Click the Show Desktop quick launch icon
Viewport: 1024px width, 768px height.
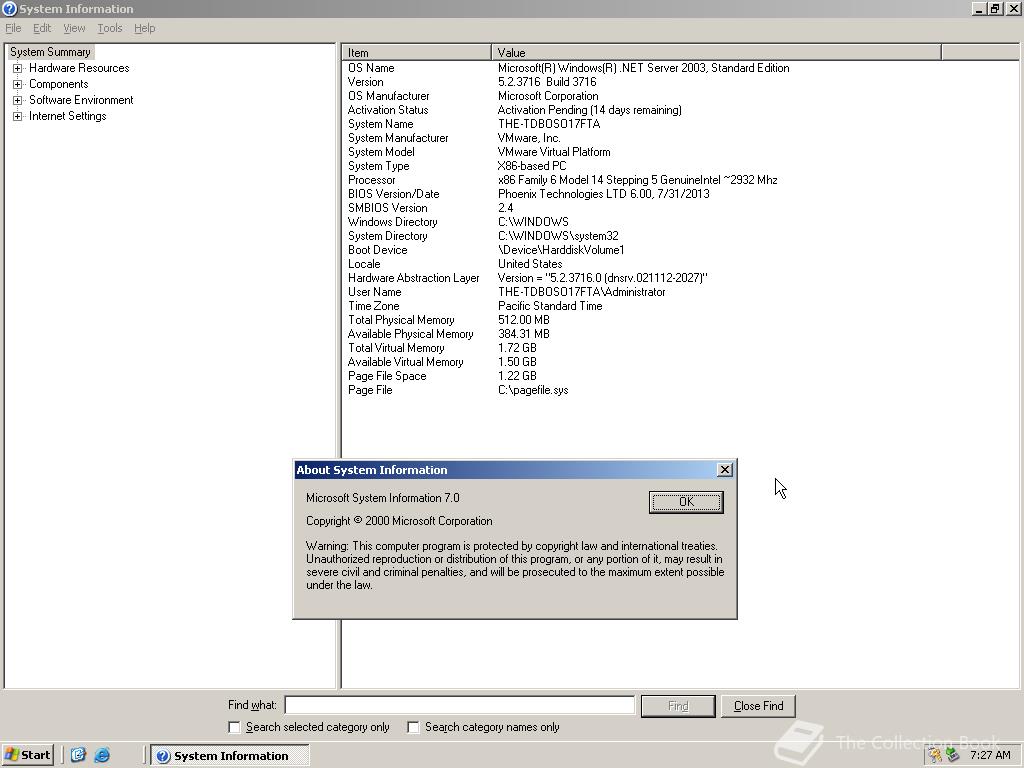(78, 755)
